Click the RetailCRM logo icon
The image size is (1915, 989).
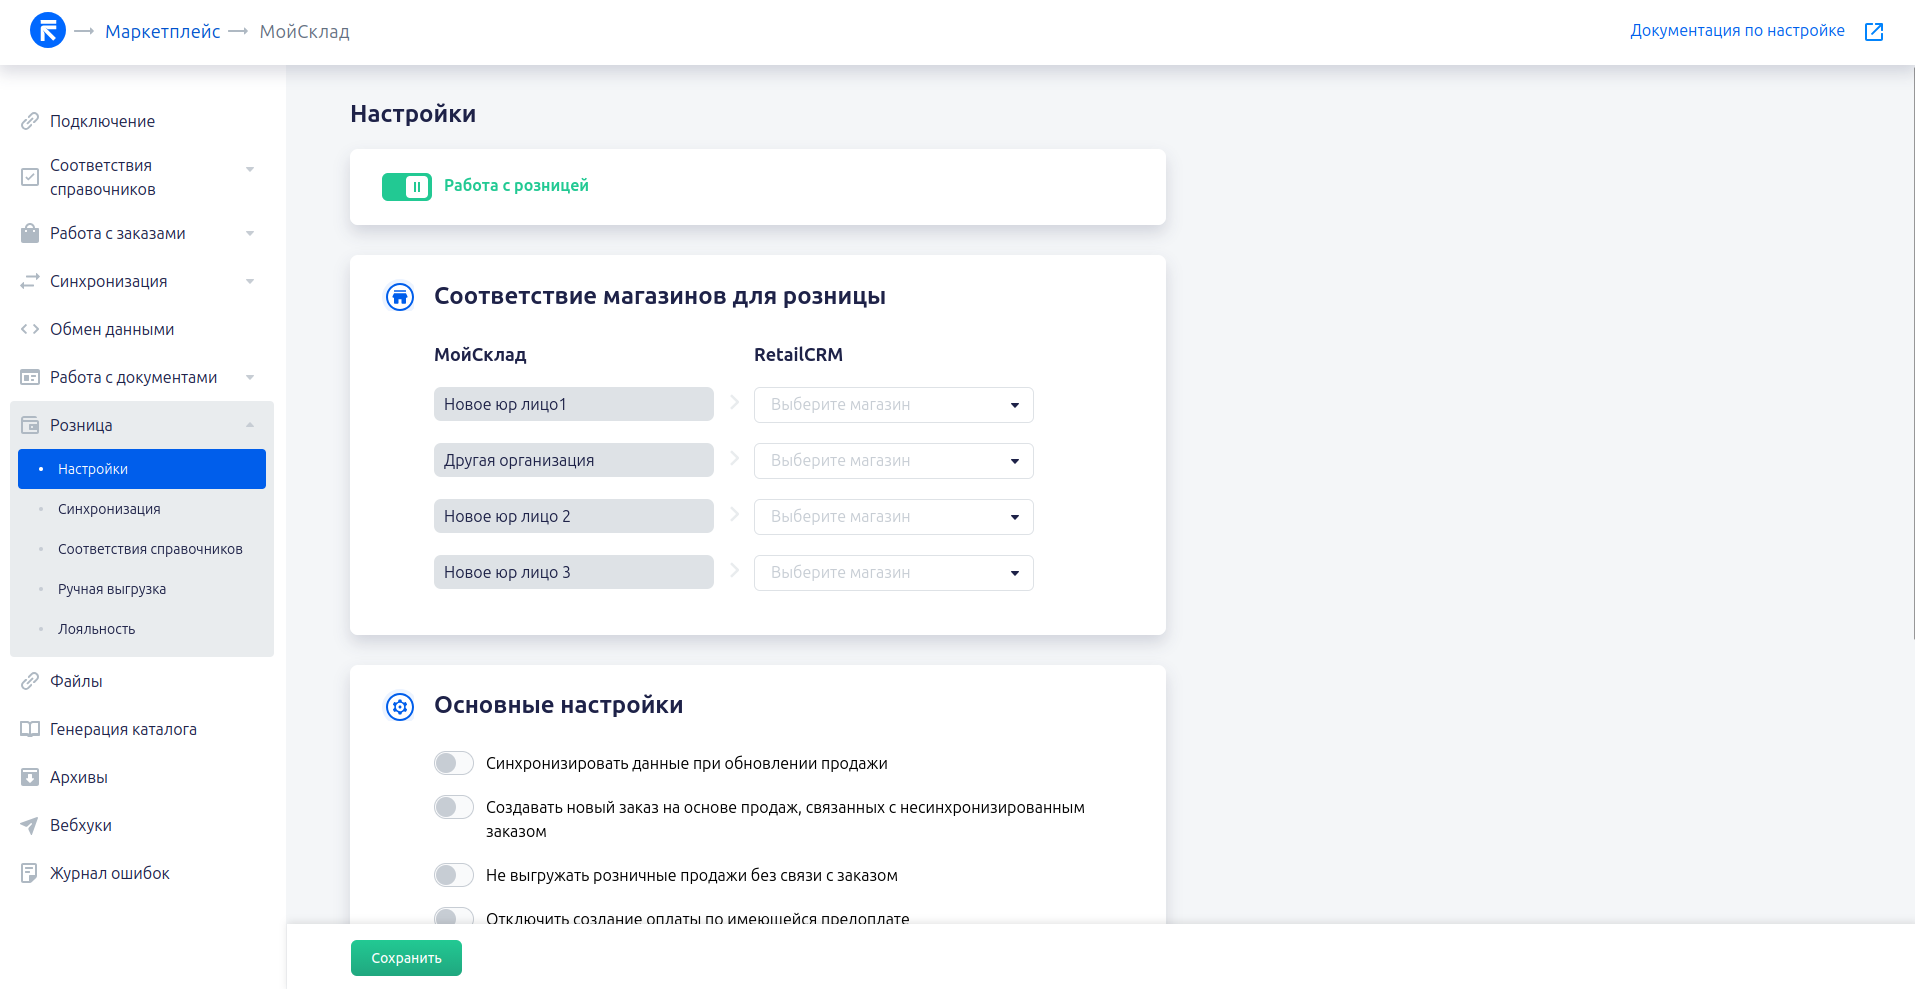(x=48, y=30)
